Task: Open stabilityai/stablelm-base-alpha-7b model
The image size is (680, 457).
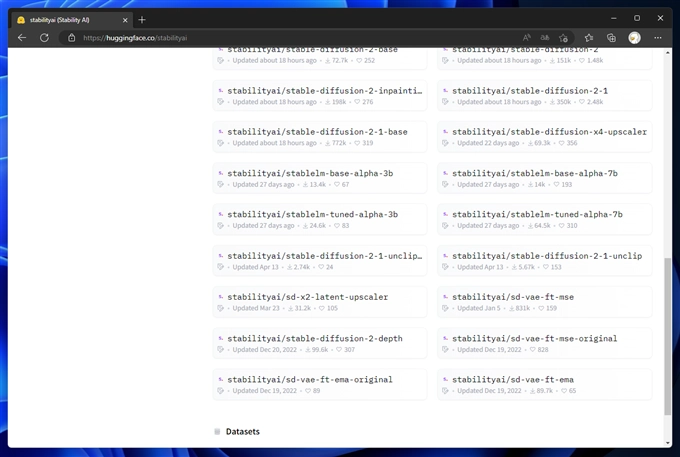Action: point(544,178)
